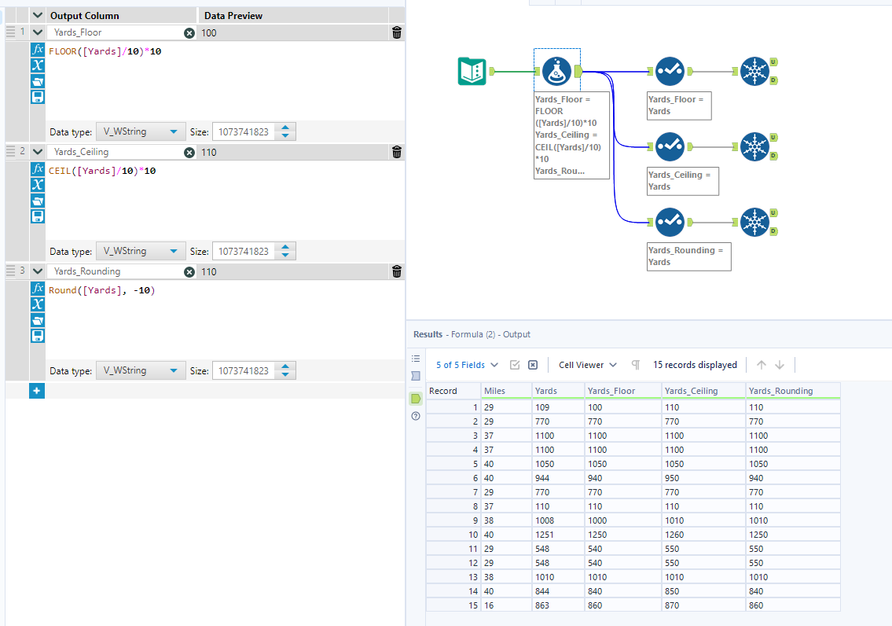Select results row 10 with Yards 1251
Image resolution: width=892 pixels, height=626 pixels.
(x=633, y=534)
